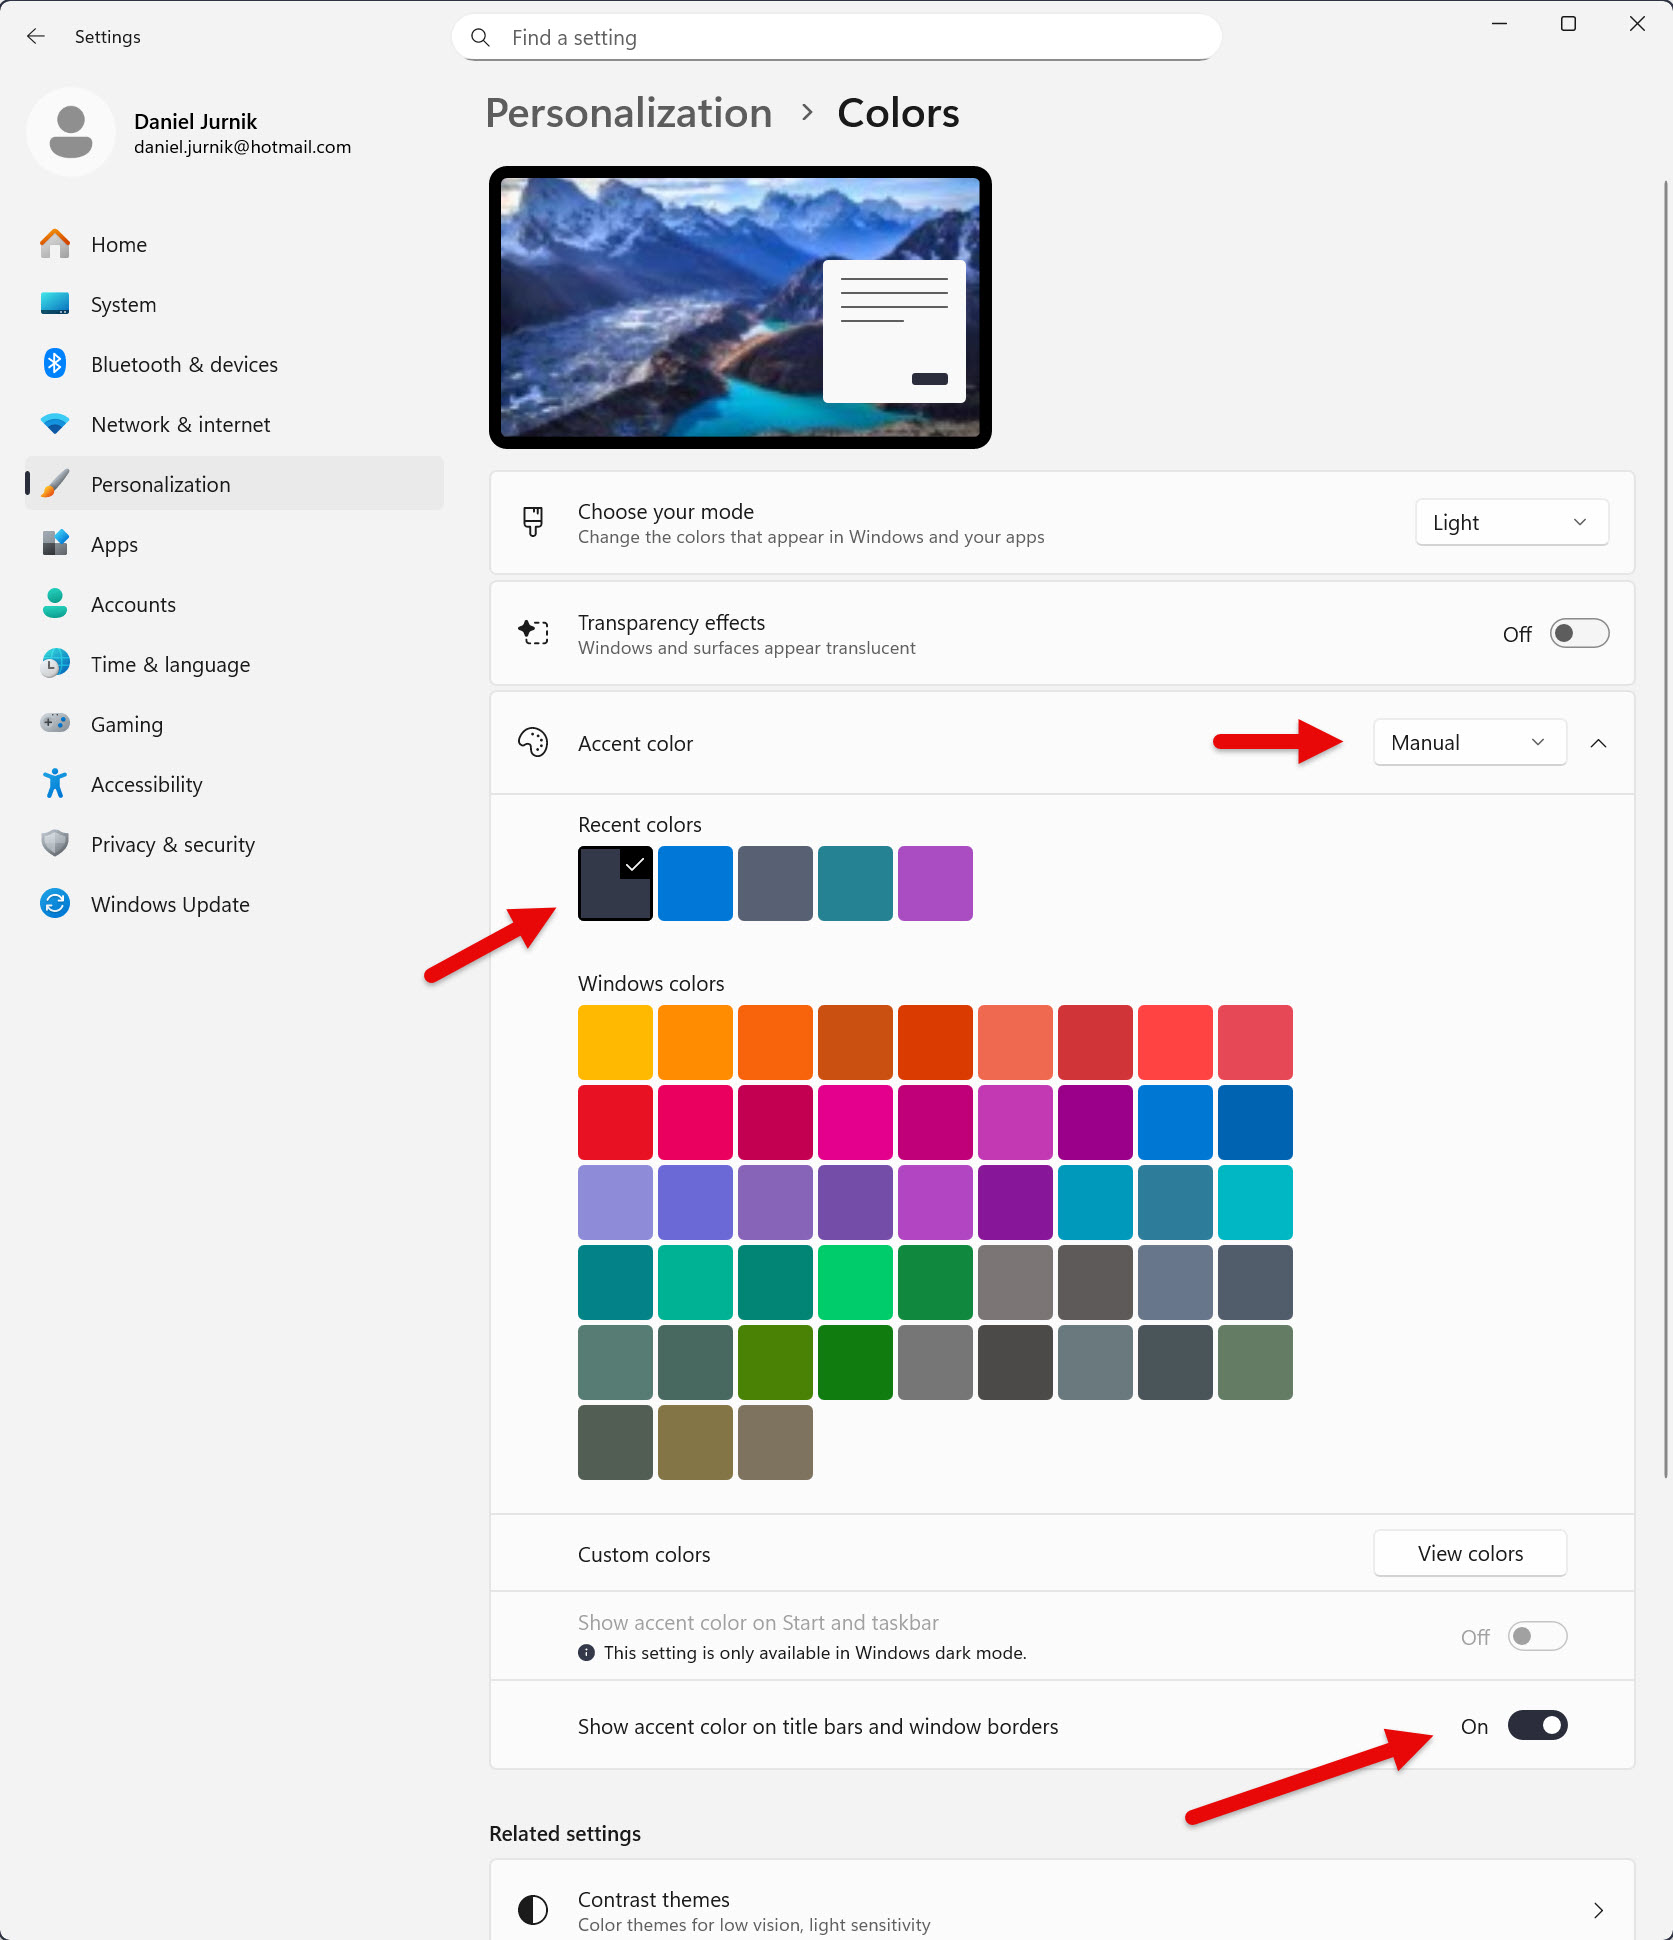Click the Apps icon in sidebar
The width and height of the screenshot is (1673, 1940).
55,544
